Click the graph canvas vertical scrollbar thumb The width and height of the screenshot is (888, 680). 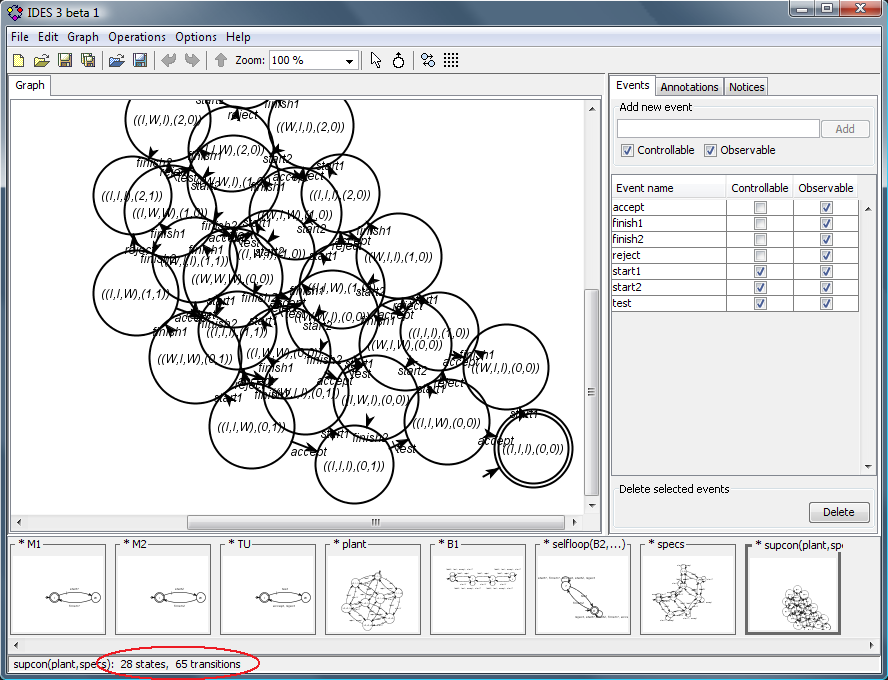click(591, 392)
